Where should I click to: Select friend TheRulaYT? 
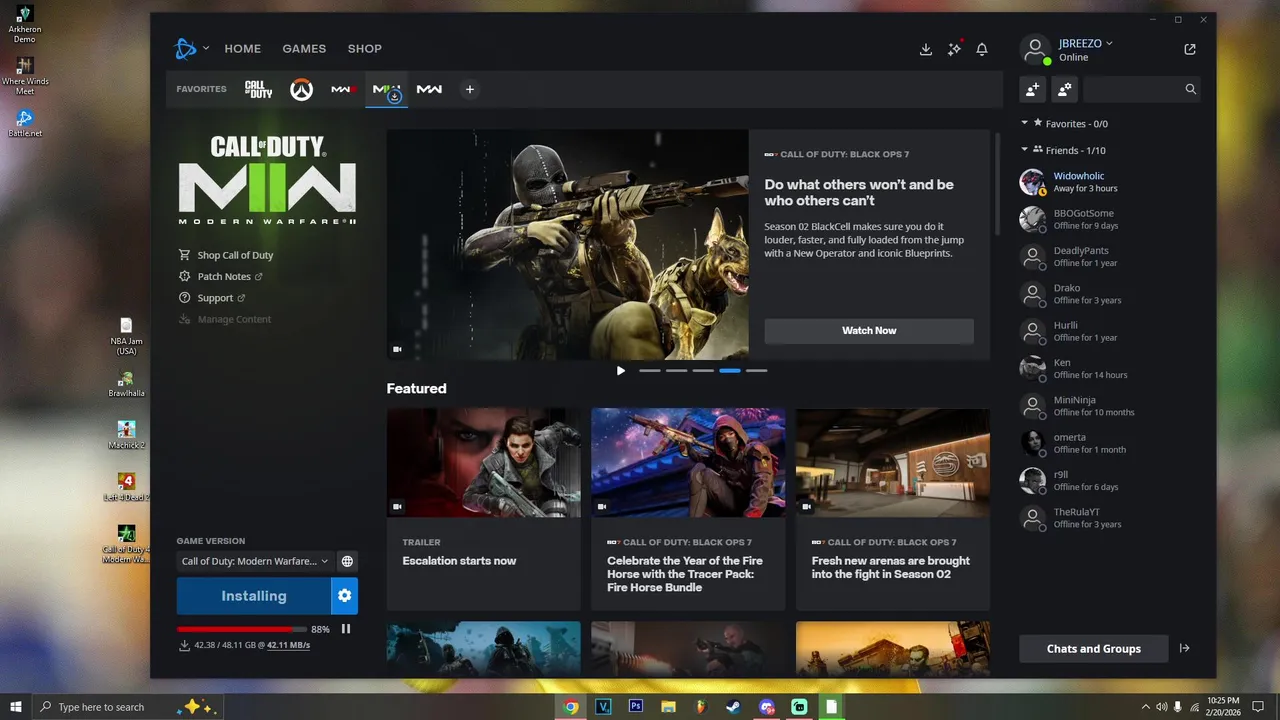coord(1110,518)
